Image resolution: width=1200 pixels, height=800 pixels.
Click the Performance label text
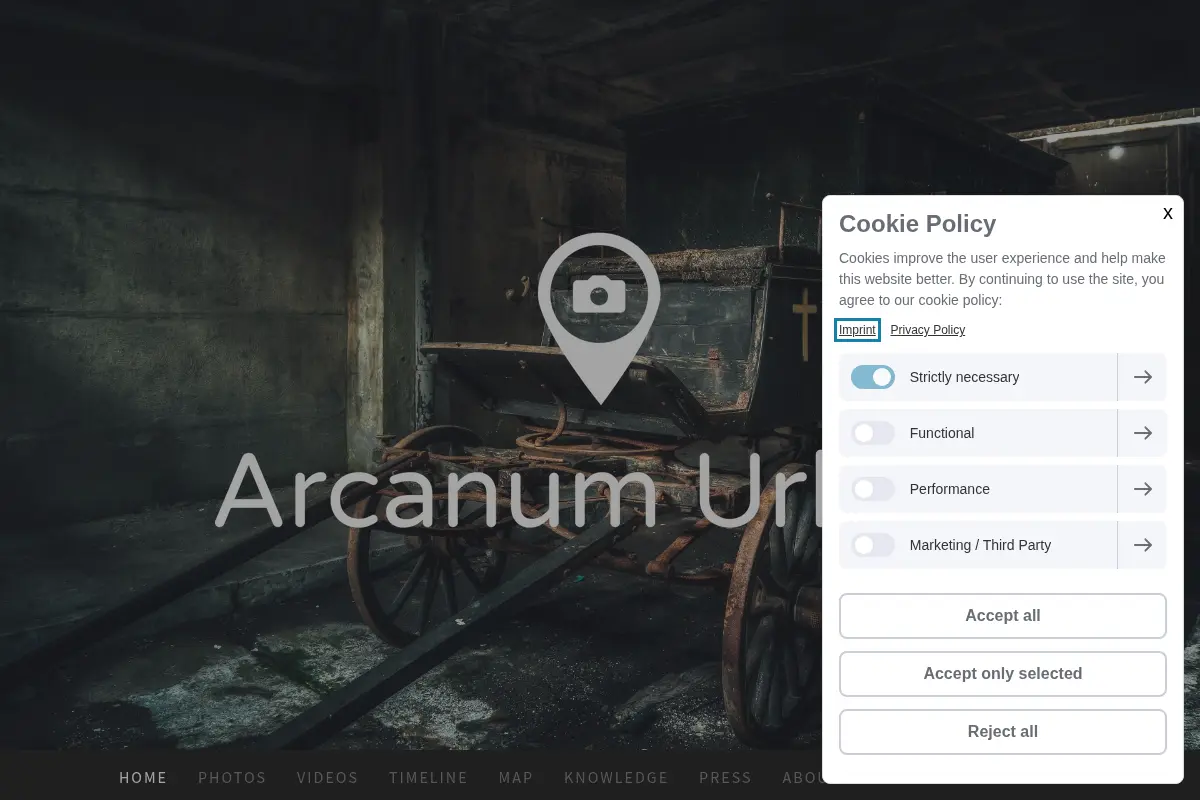pyautogui.click(x=950, y=489)
